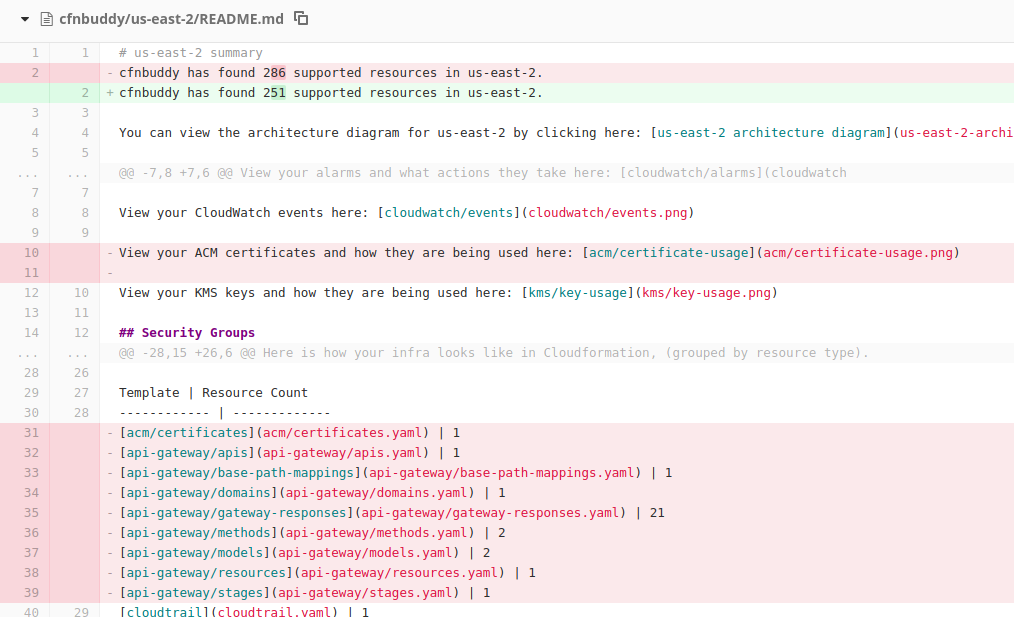The image size is (1014, 617).
Task: Click 'api-gateway/apis.yaml' path text
Action: click(343, 453)
